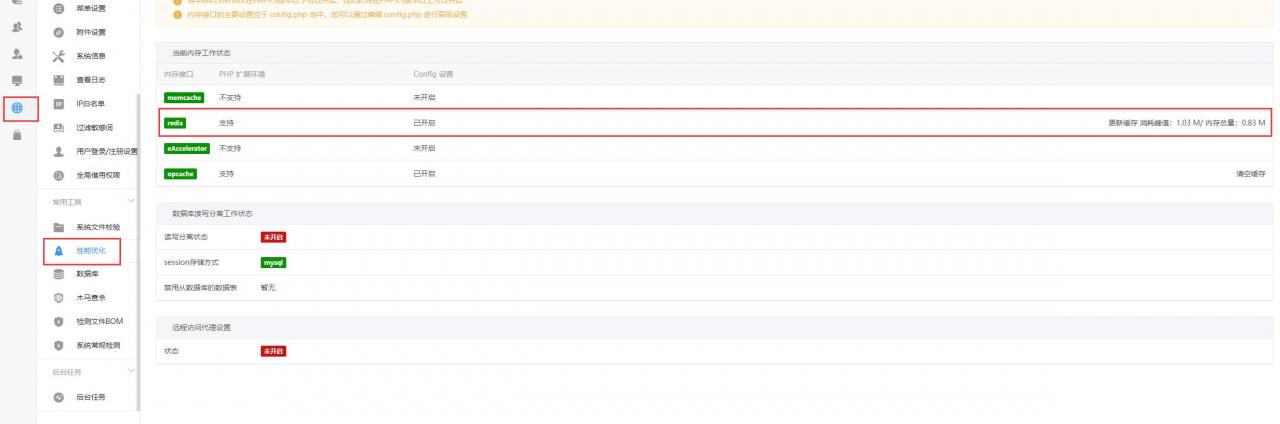The width and height of the screenshot is (1280, 424).
Task: Click the 系统常规检测 shield icon
Action: tap(59, 346)
